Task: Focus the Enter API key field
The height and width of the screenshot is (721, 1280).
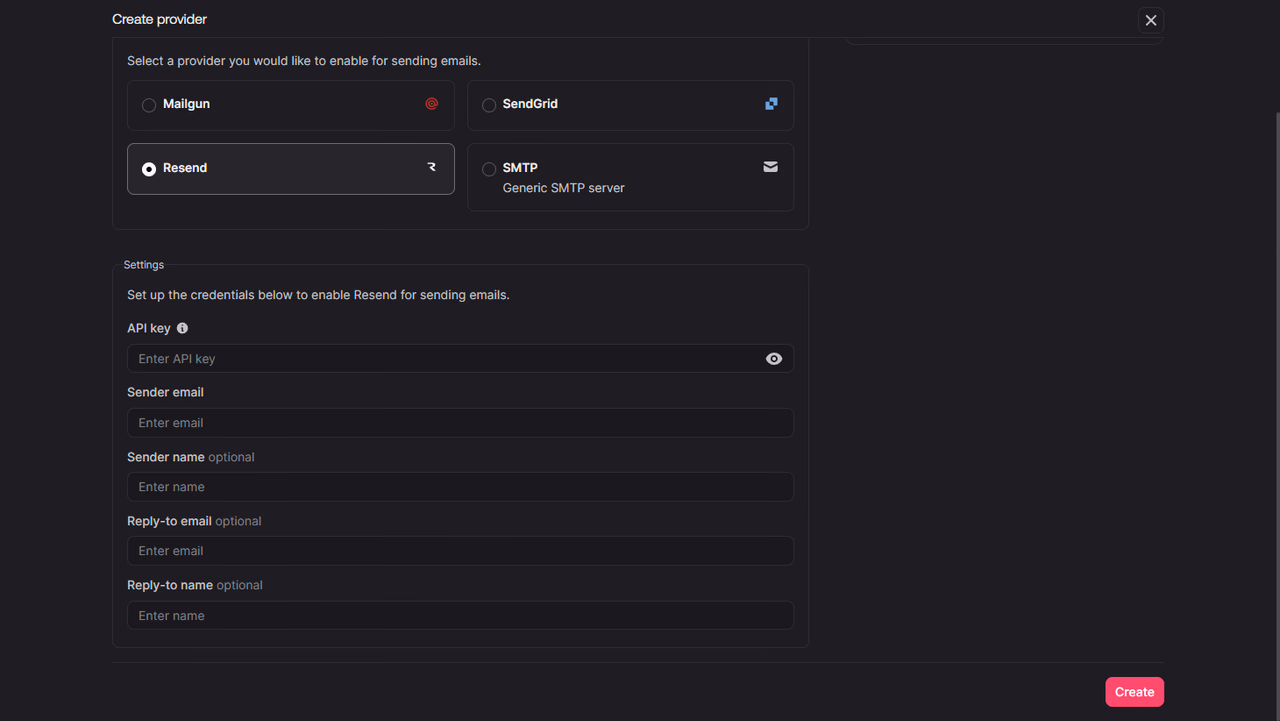Action: (460, 359)
